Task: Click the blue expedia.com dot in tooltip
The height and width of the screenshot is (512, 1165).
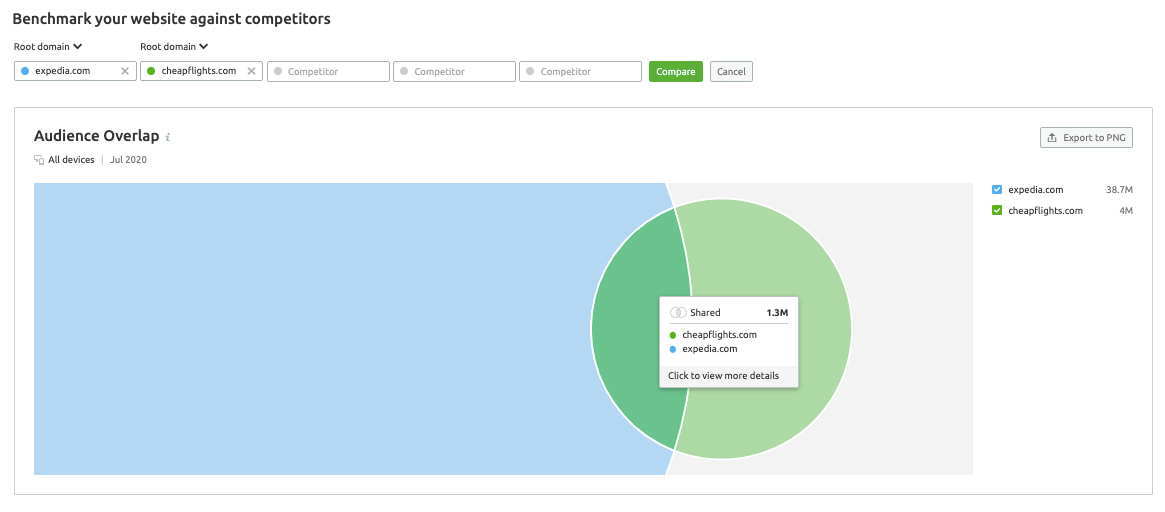Action: pyautogui.click(x=674, y=349)
